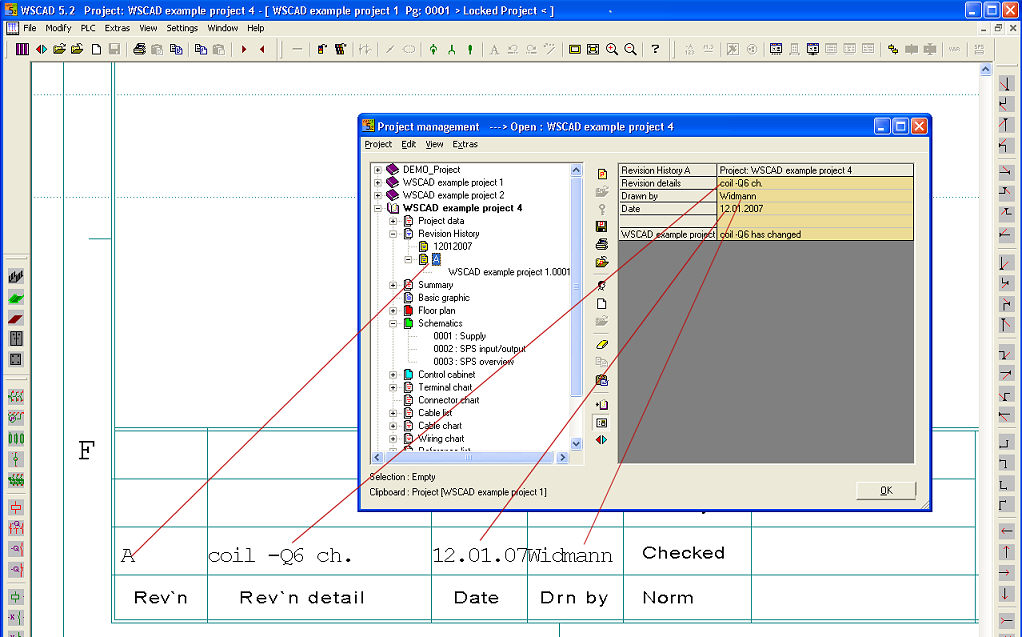Image resolution: width=1022 pixels, height=637 pixels.
Task: Expand the WSCAD example project 2 node
Action: (377, 195)
